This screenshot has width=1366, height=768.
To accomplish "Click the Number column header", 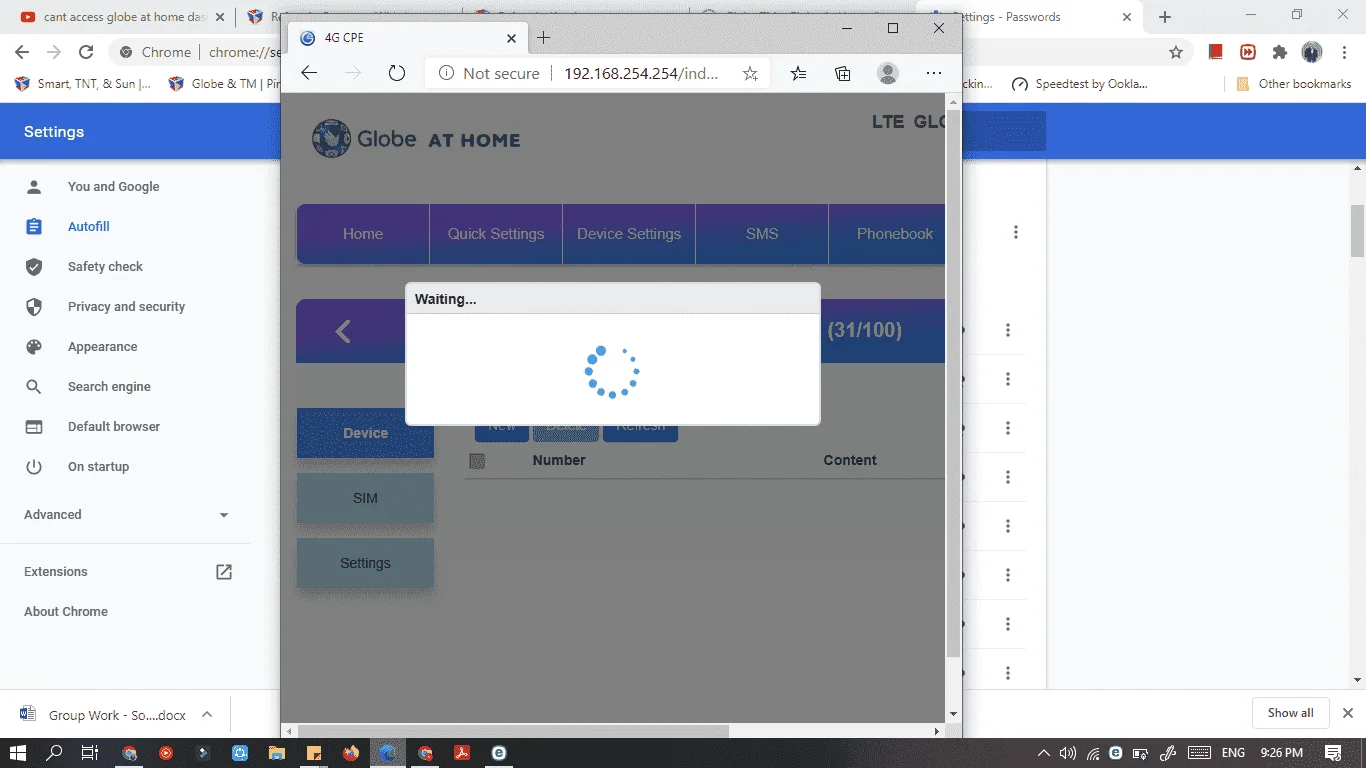I will click(x=559, y=460).
